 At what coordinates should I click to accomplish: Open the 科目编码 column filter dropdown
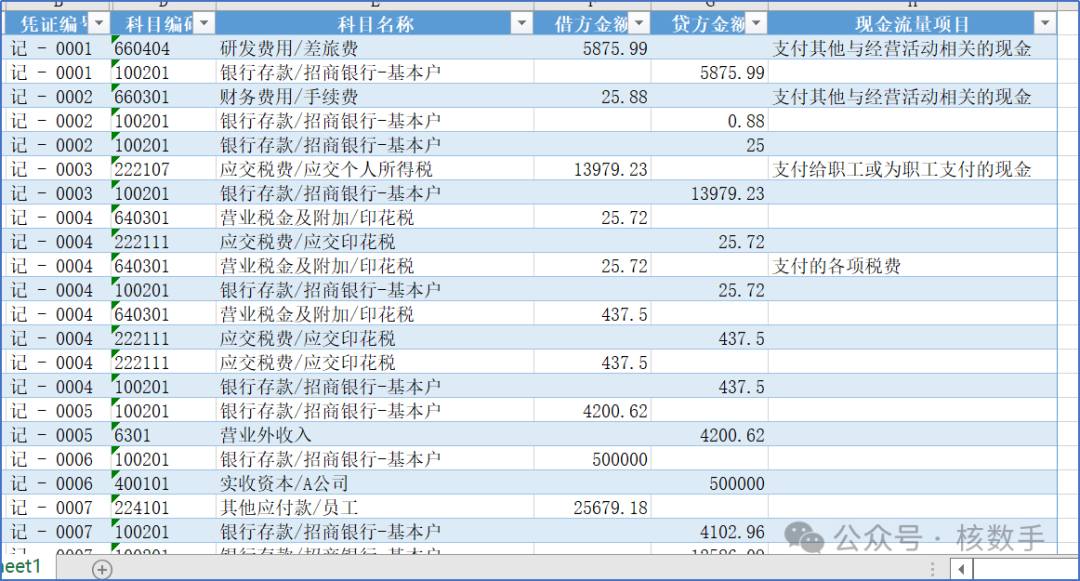(x=204, y=23)
